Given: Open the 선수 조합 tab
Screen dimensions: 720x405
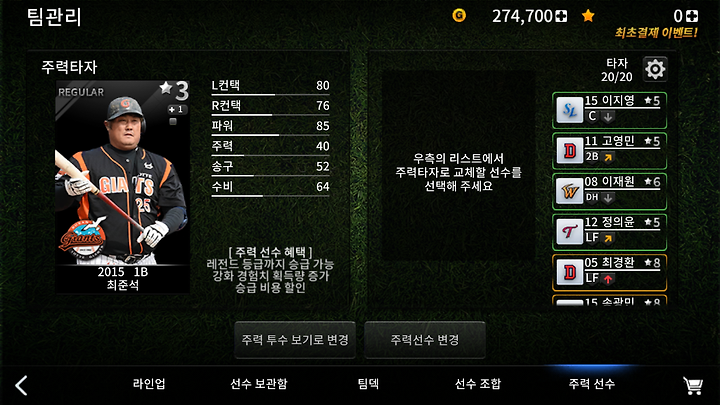Looking at the screenshot, I should click(x=478, y=383).
